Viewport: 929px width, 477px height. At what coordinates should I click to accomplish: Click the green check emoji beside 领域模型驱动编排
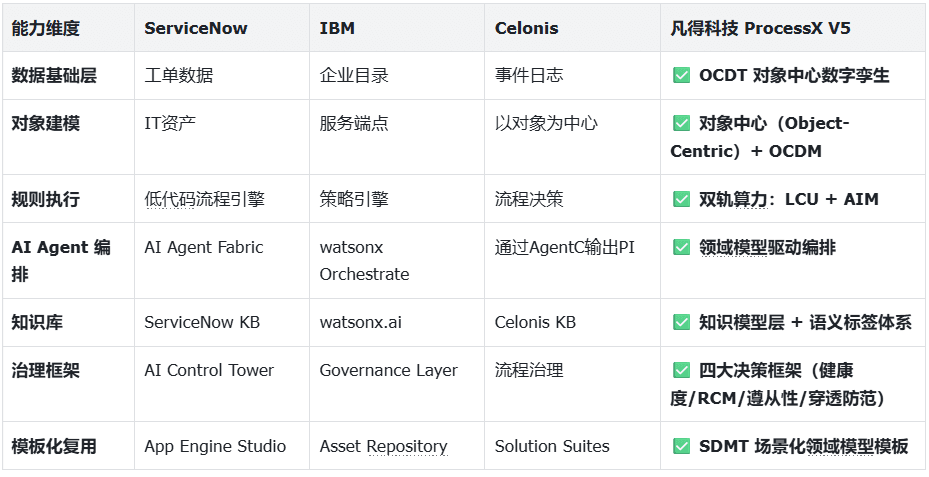tap(681, 247)
